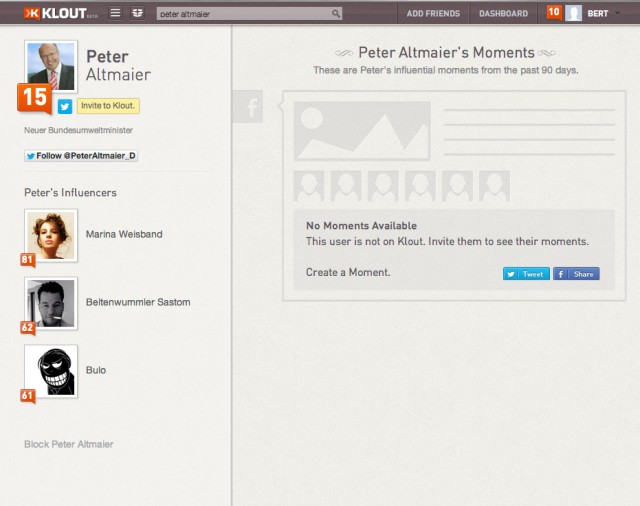
Task: Open the list menu icon in header
Action: 115,13
